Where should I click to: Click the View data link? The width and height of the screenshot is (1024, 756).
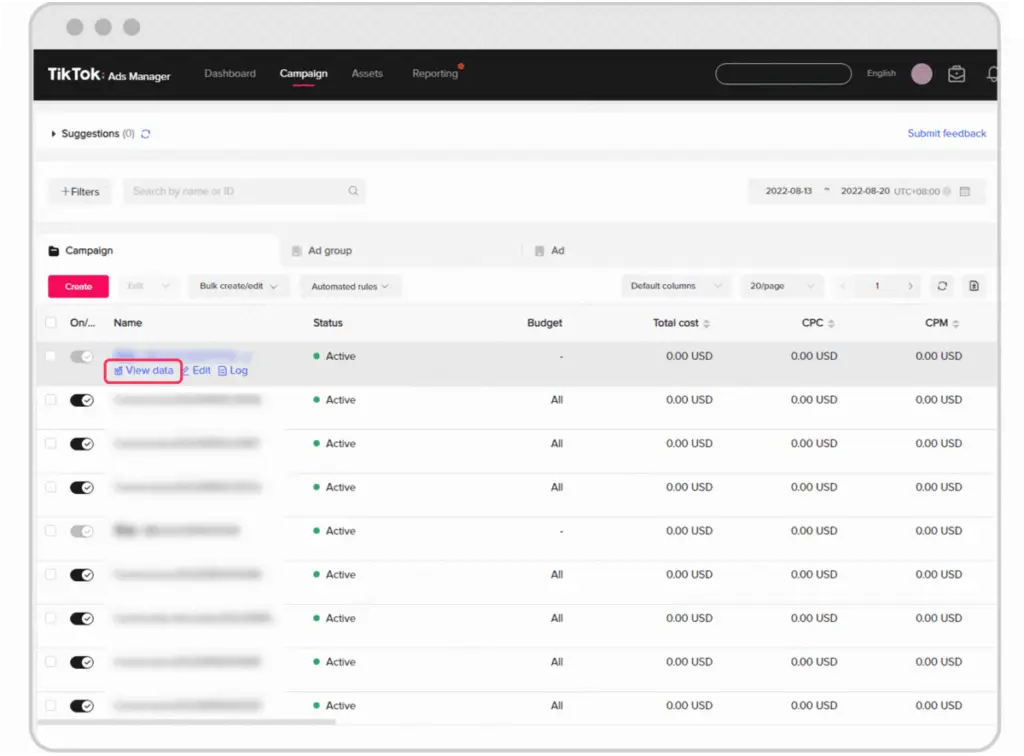click(144, 371)
